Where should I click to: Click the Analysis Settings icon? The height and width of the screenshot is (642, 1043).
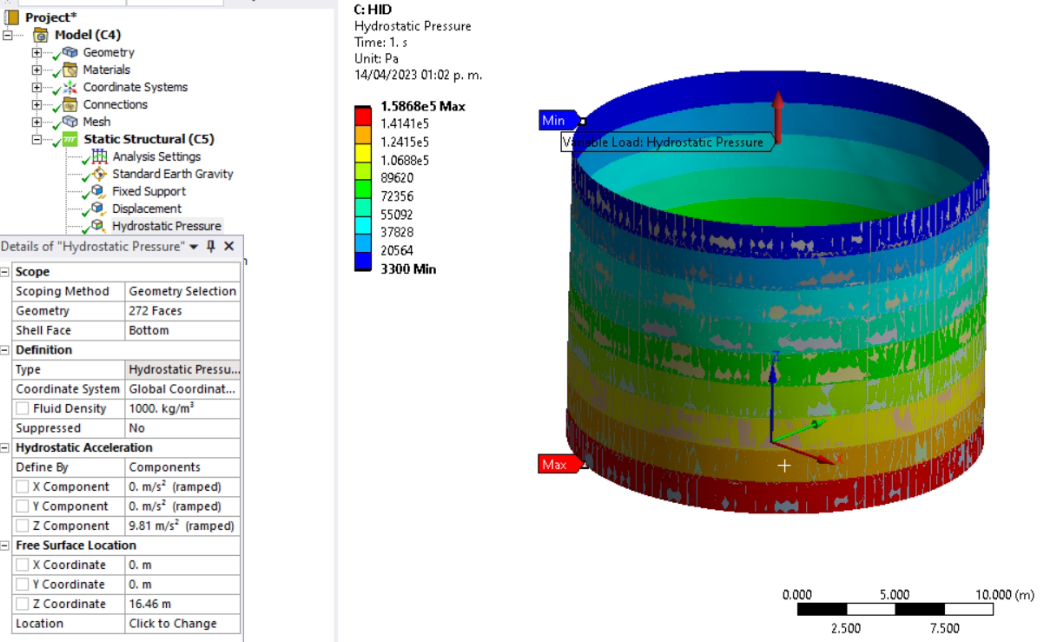tap(99, 157)
